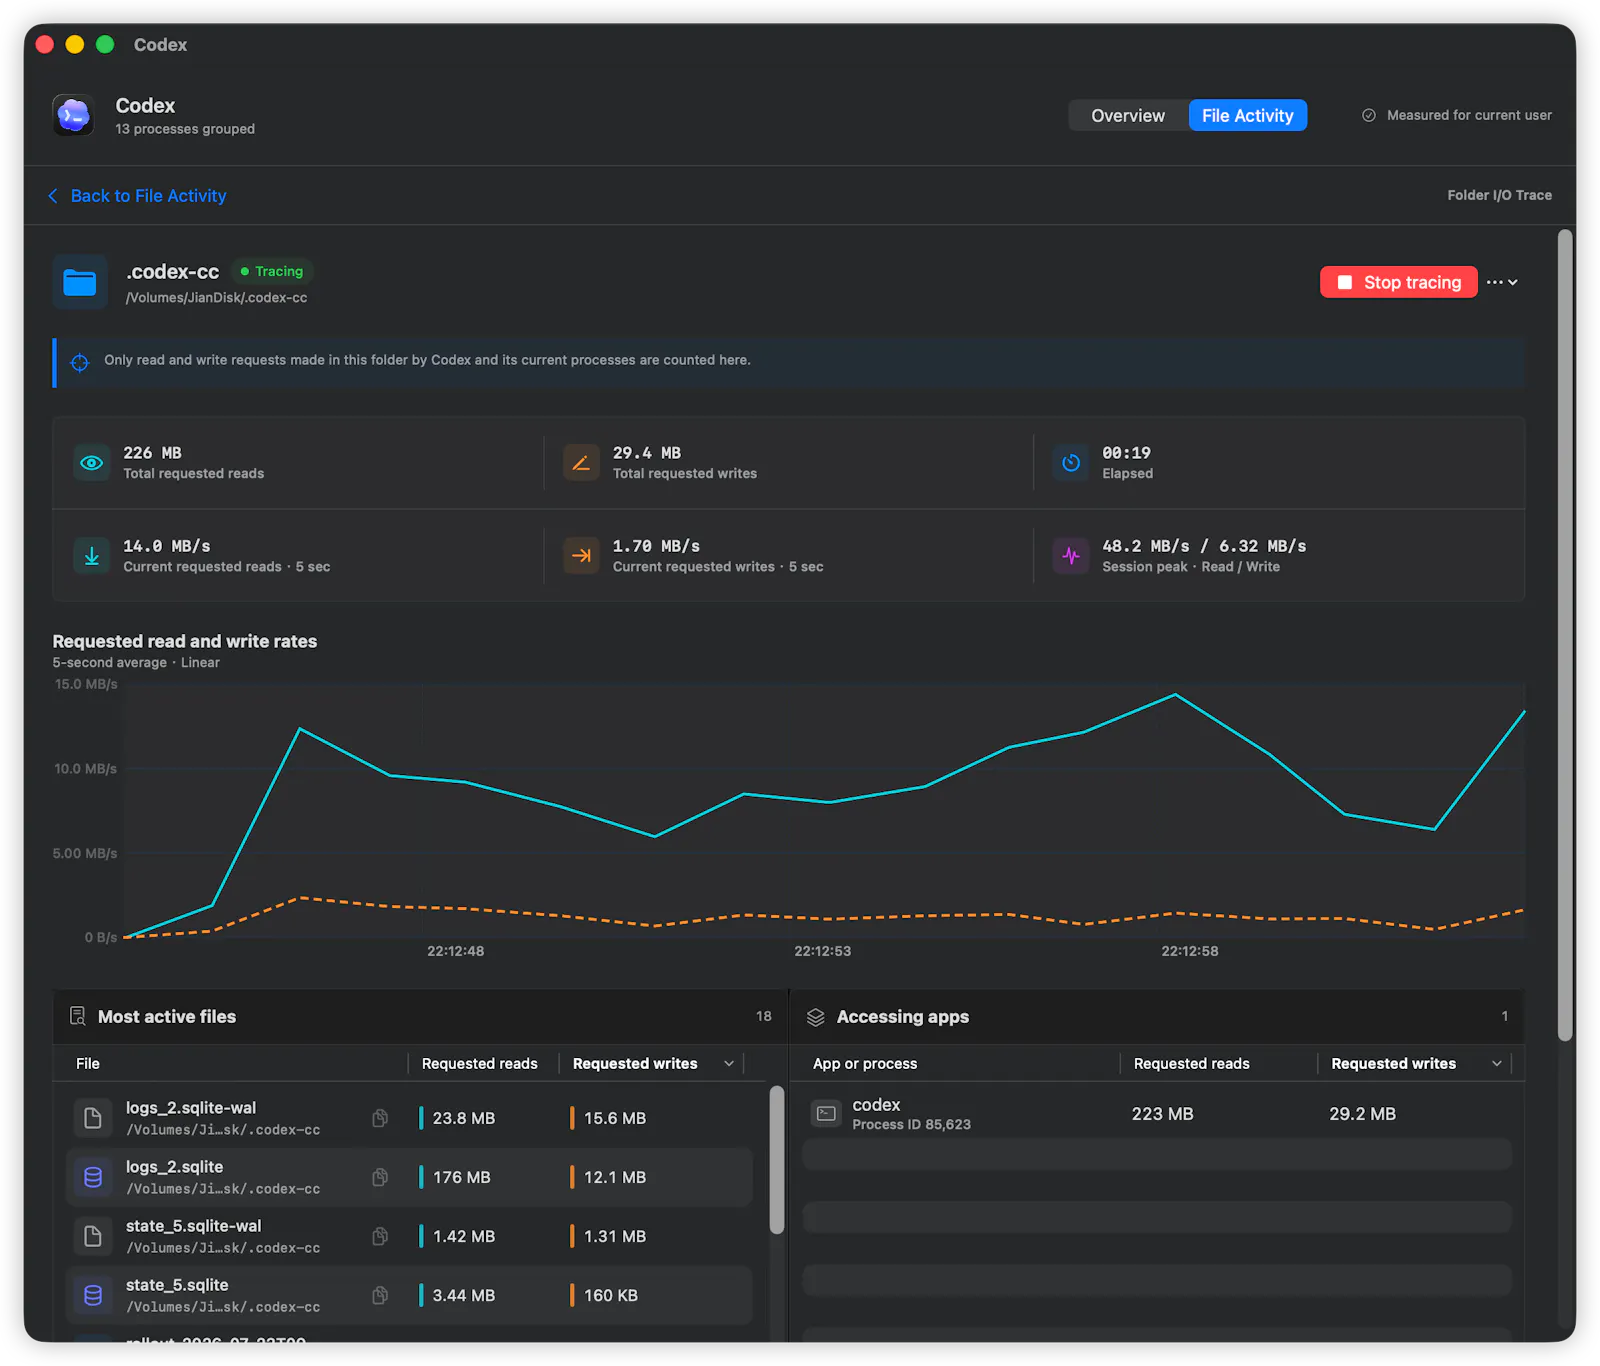The width and height of the screenshot is (1600, 1366).
Task: Click the 22:12:53 time label on chart
Action: 822,951
